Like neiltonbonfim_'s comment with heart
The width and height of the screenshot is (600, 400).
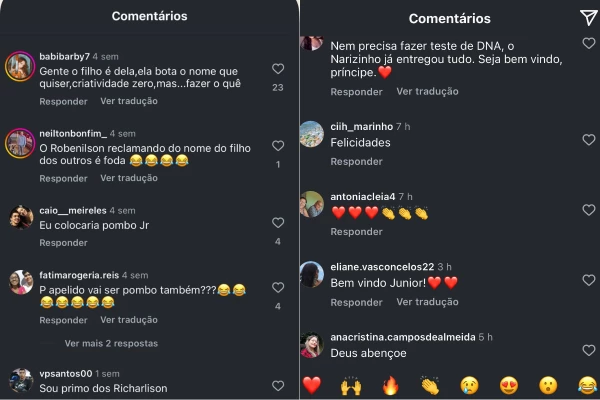tap(278, 146)
